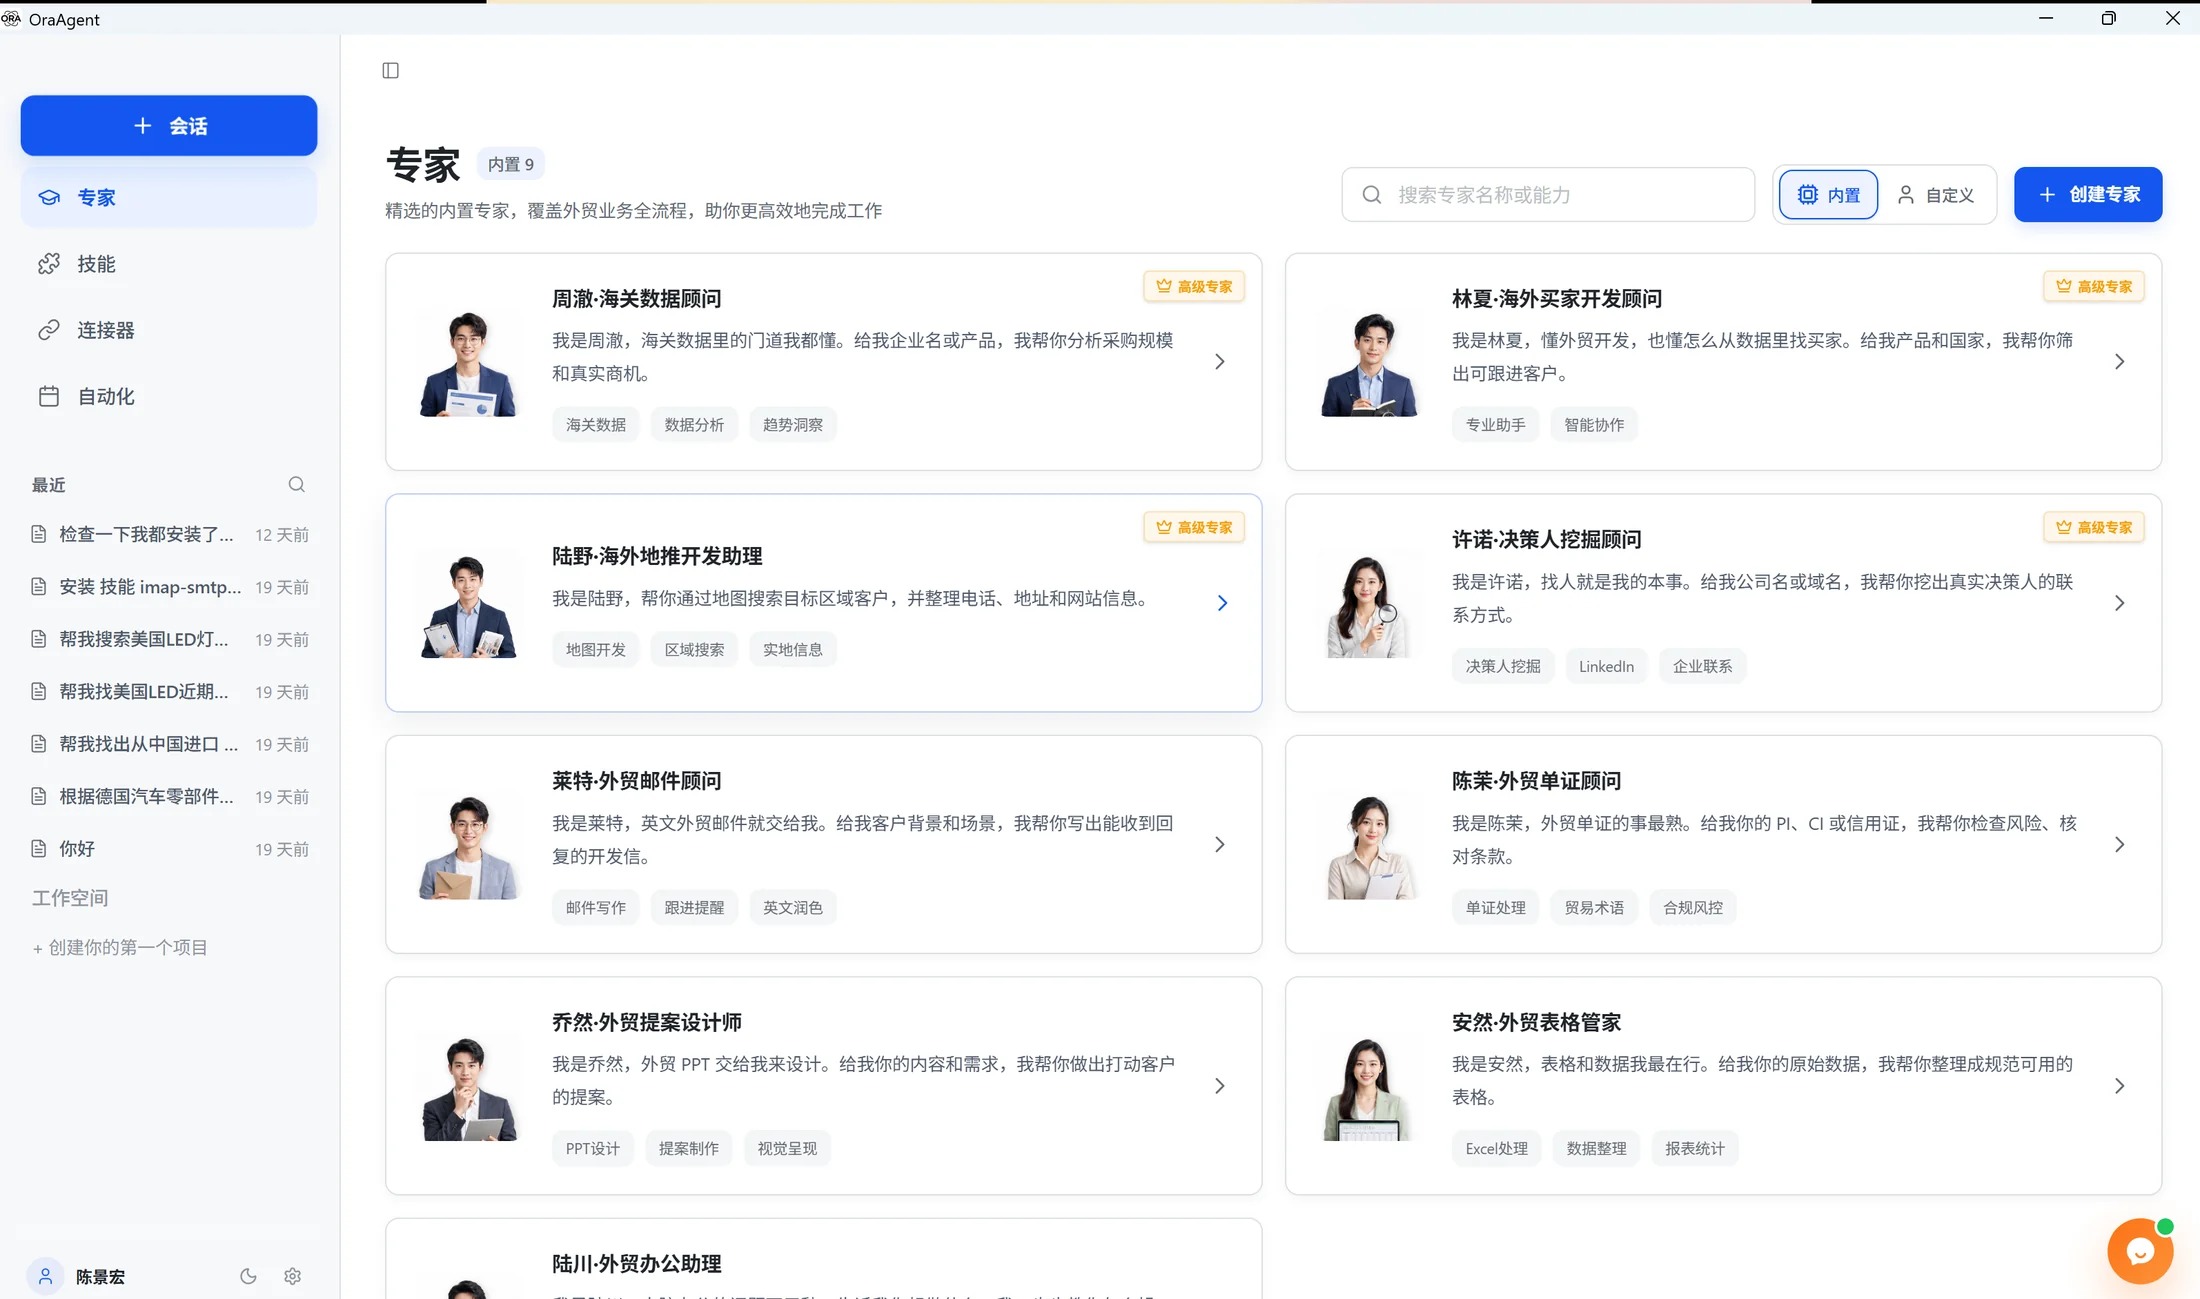Click 创建你的第一个项目 link
Screen dimensions: 2200x1299
tap(120, 948)
